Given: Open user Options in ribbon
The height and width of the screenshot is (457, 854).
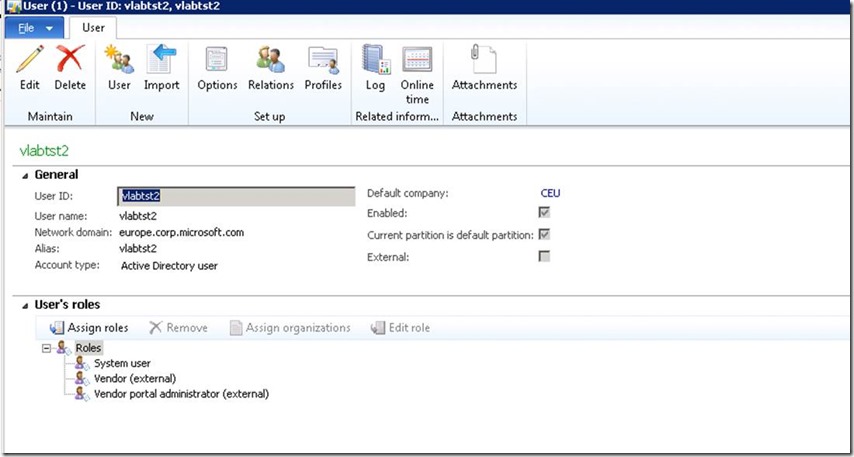Looking at the screenshot, I should [x=217, y=61].
